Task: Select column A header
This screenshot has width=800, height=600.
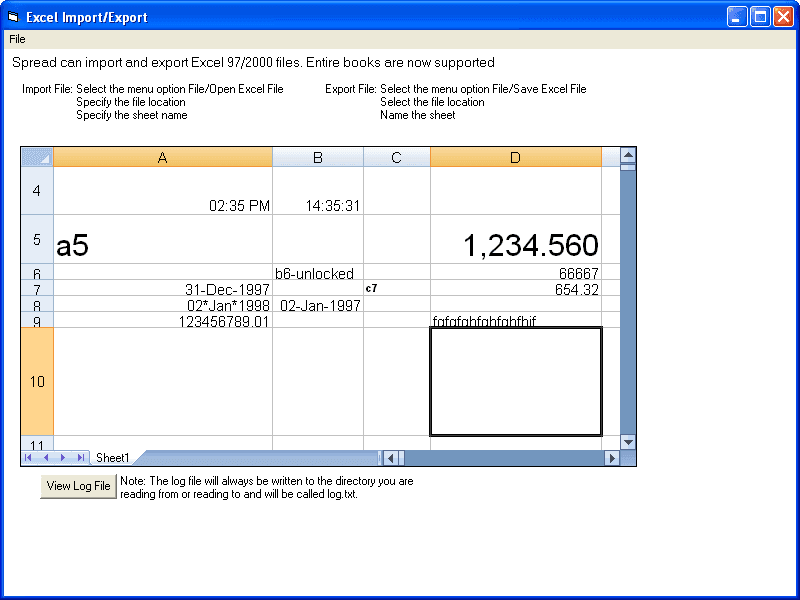Action: point(163,157)
